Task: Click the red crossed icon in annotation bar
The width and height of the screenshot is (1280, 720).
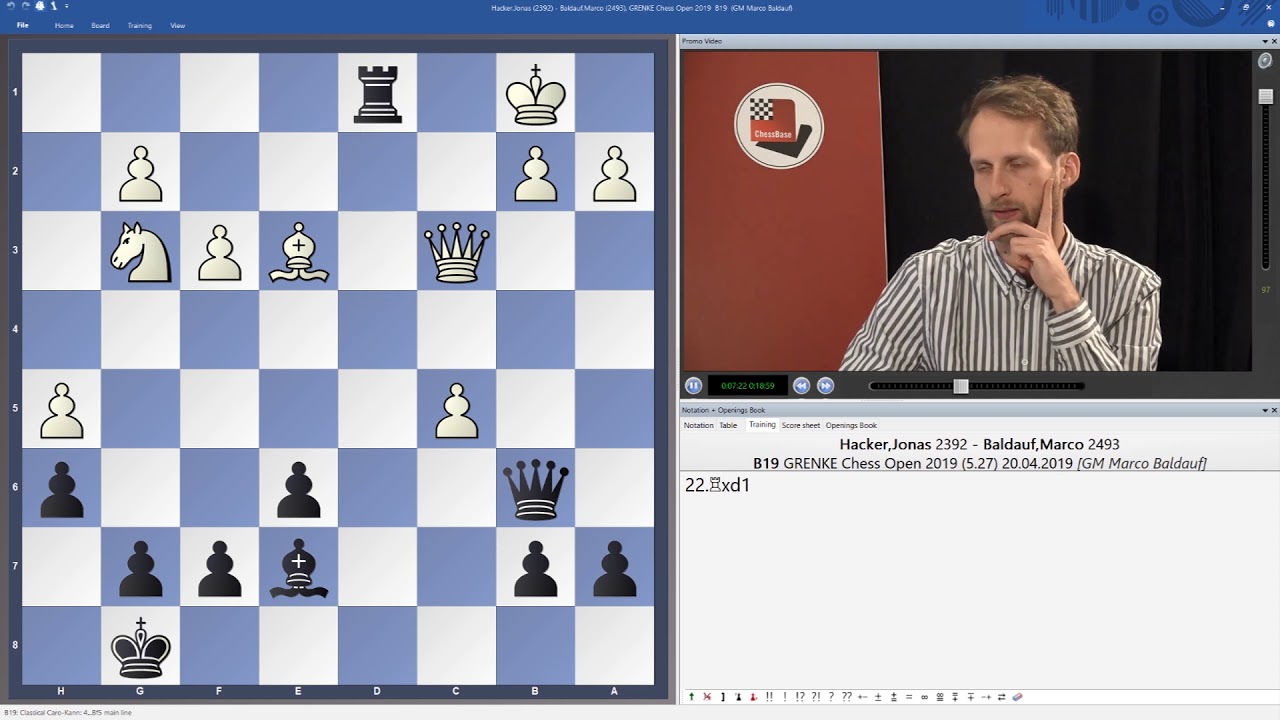Action: tap(707, 697)
